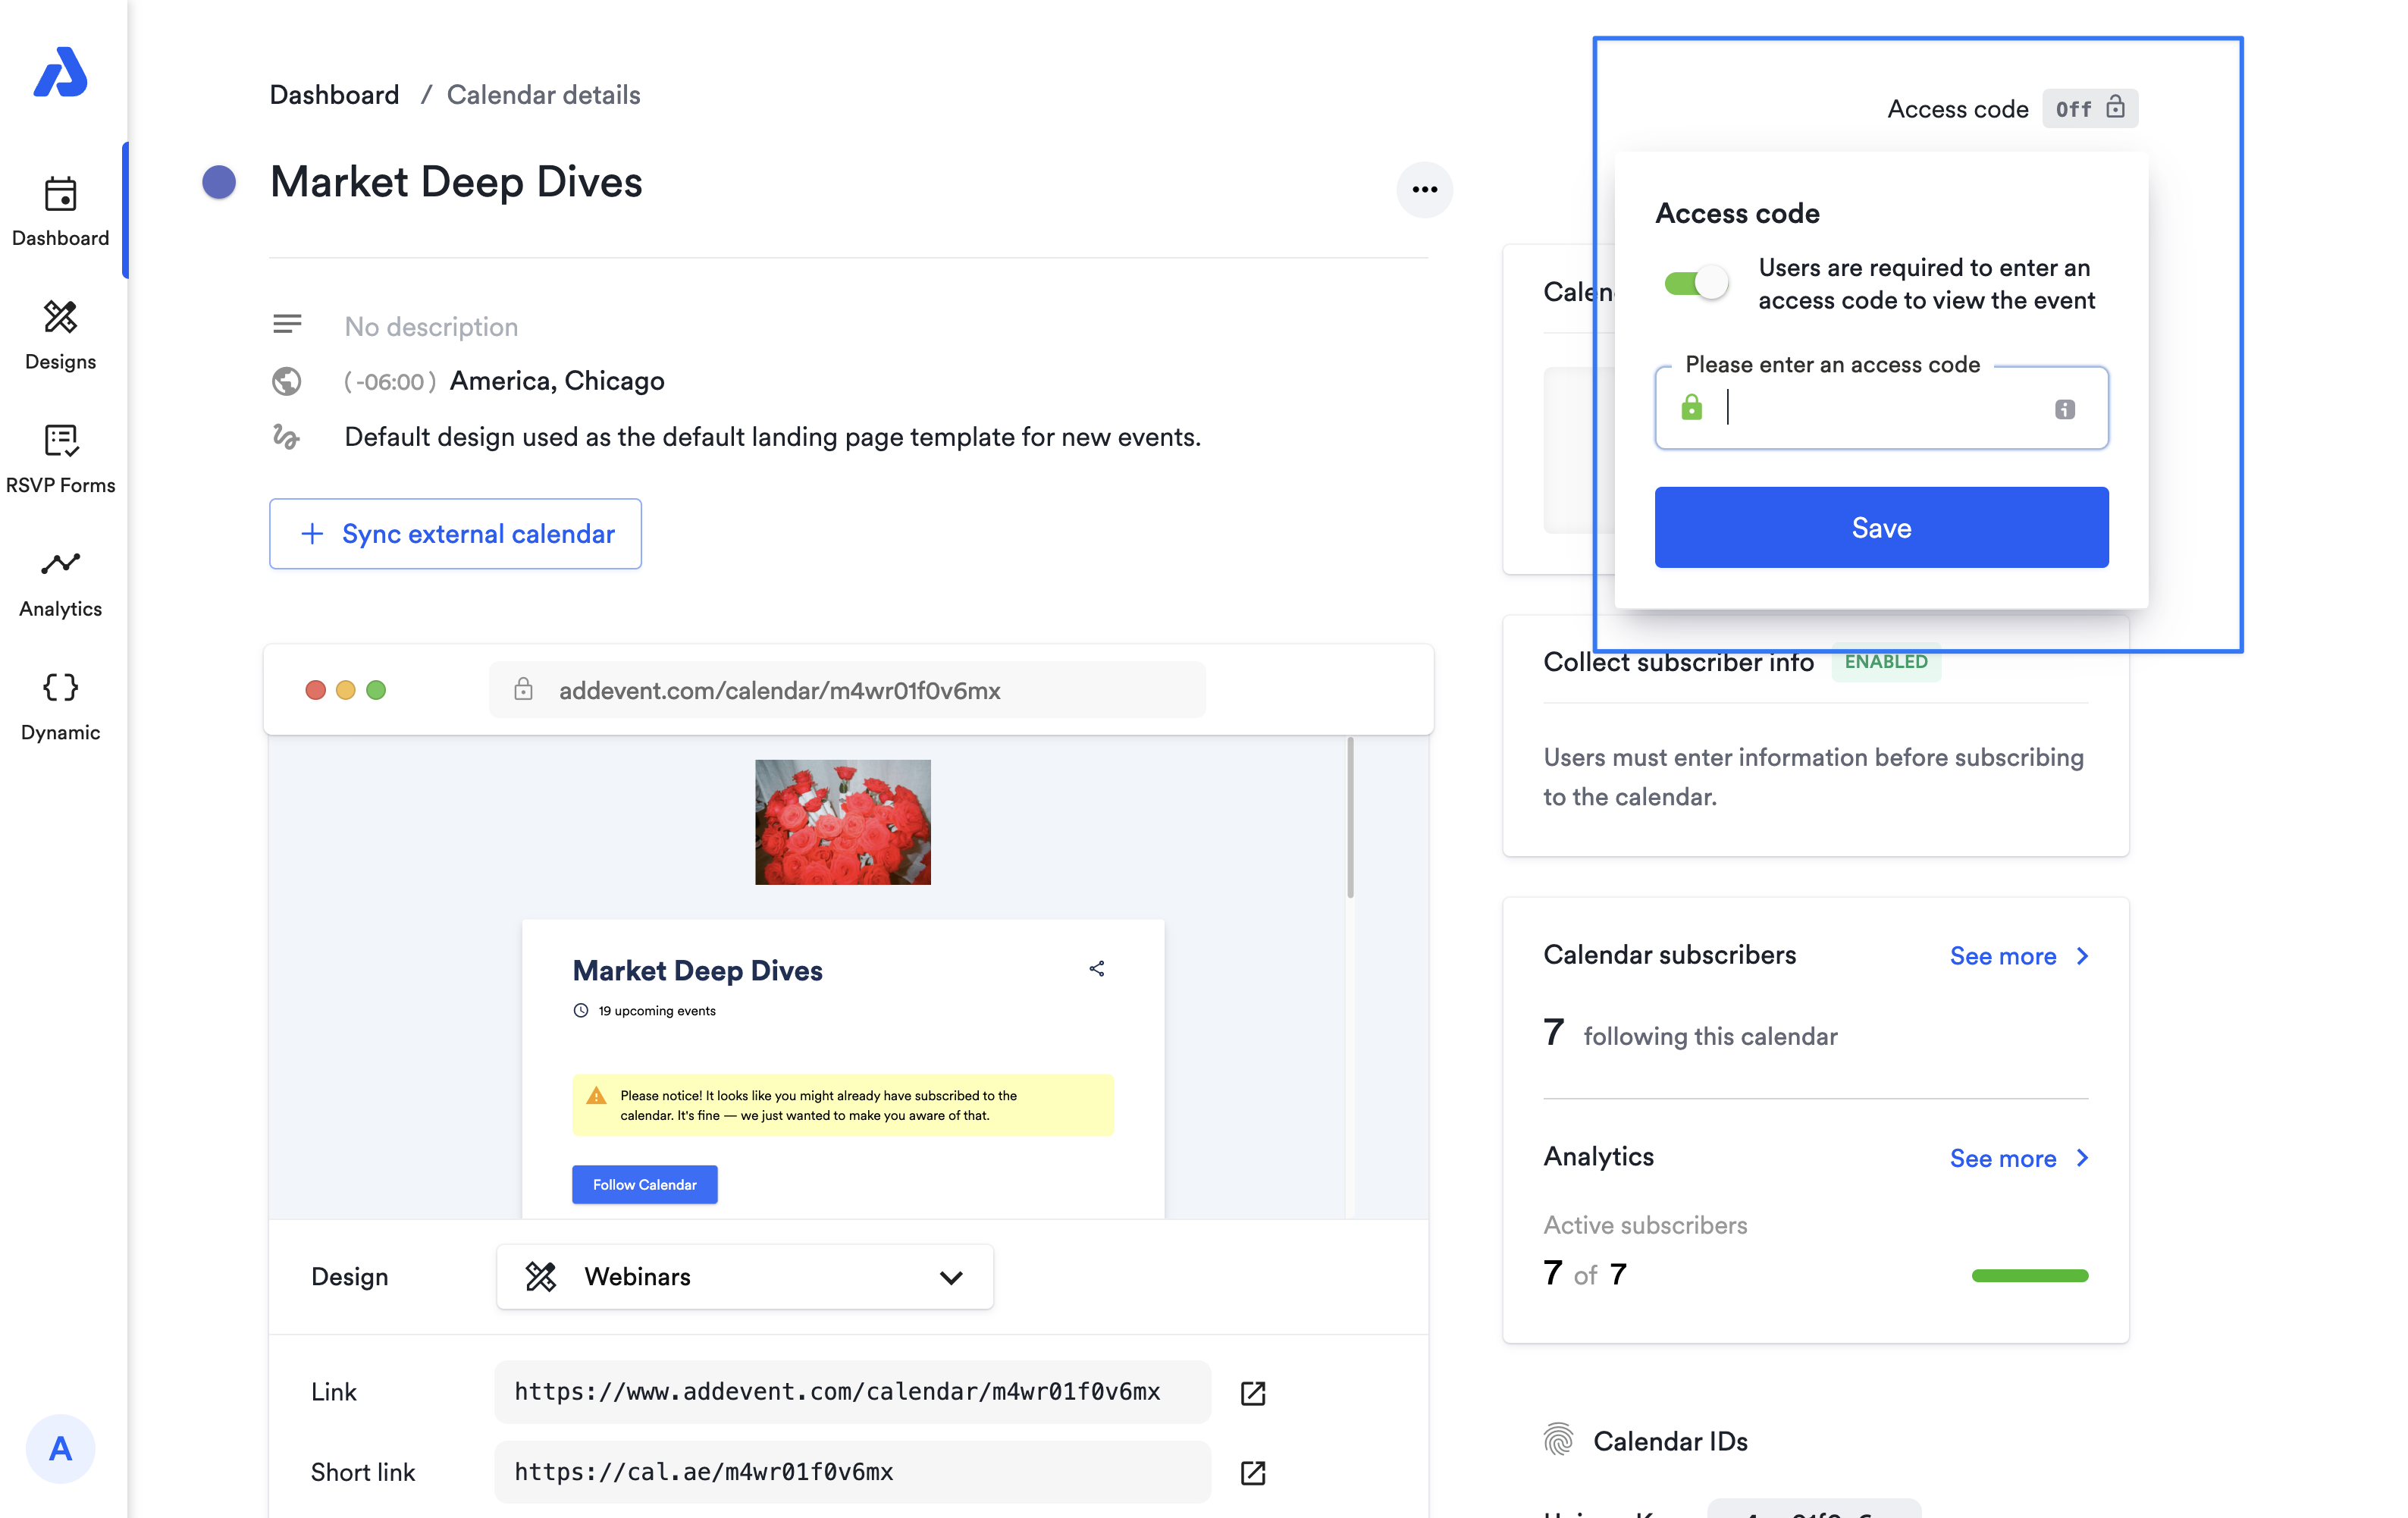Image resolution: width=2408 pixels, height=1518 pixels.
Task: Click the Sync external calendar button
Action: click(455, 533)
